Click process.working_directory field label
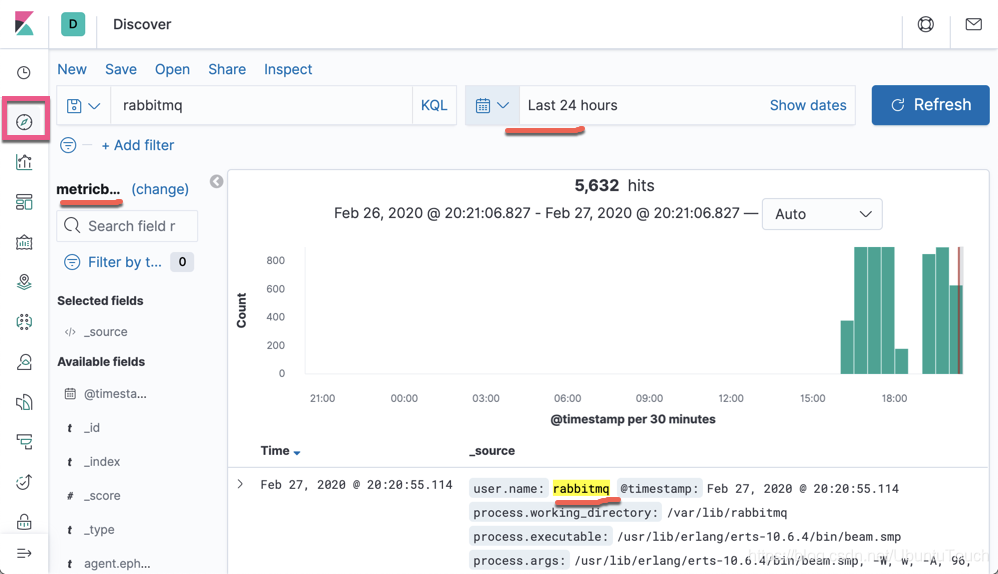This screenshot has height=574, width=998. [x=565, y=512]
